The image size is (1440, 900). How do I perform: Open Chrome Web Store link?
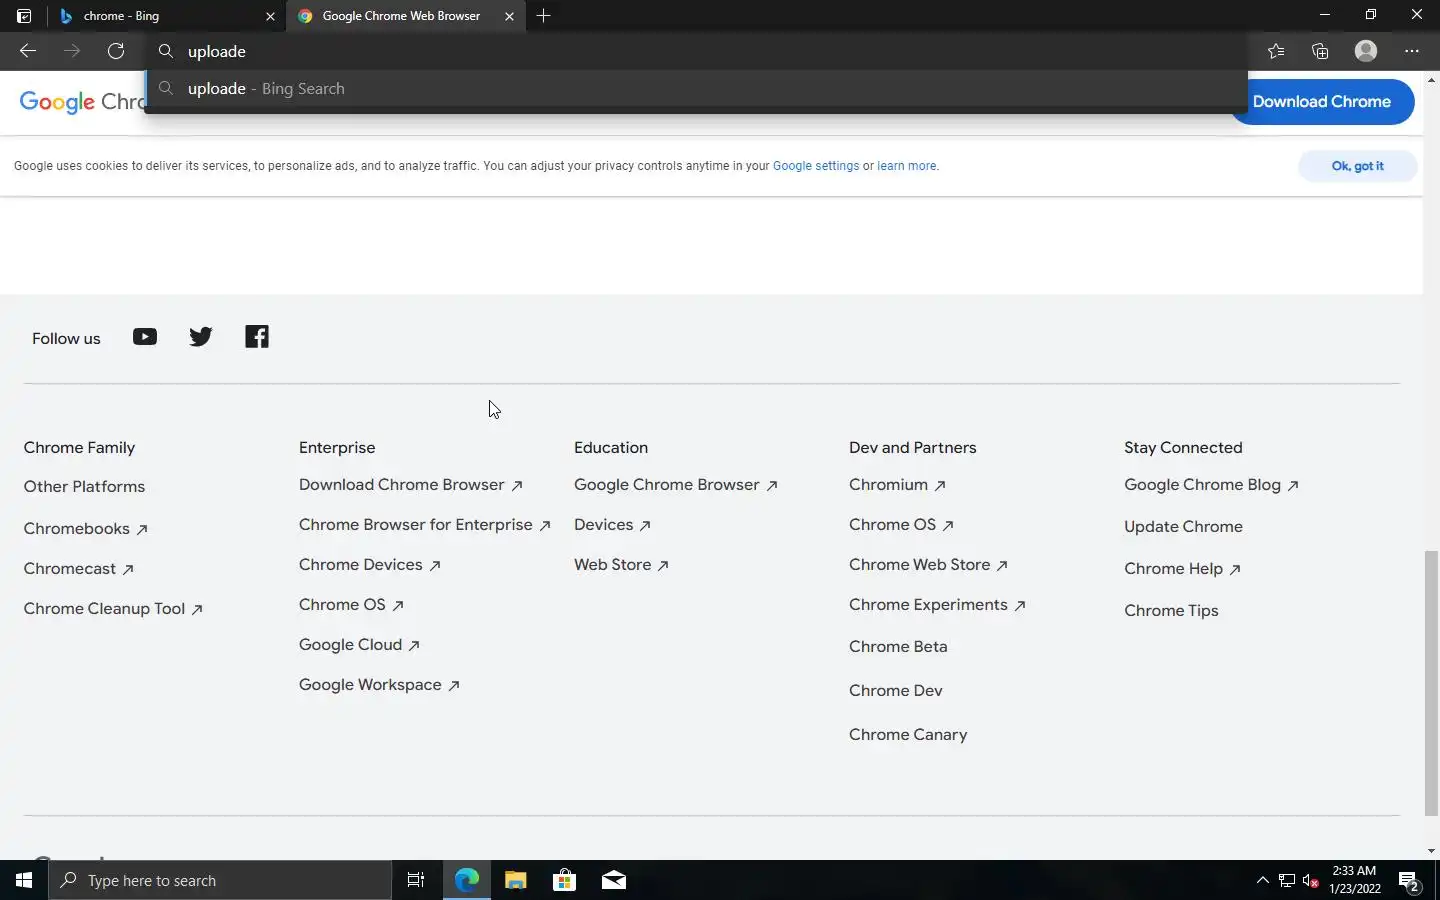click(x=928, y=565)
